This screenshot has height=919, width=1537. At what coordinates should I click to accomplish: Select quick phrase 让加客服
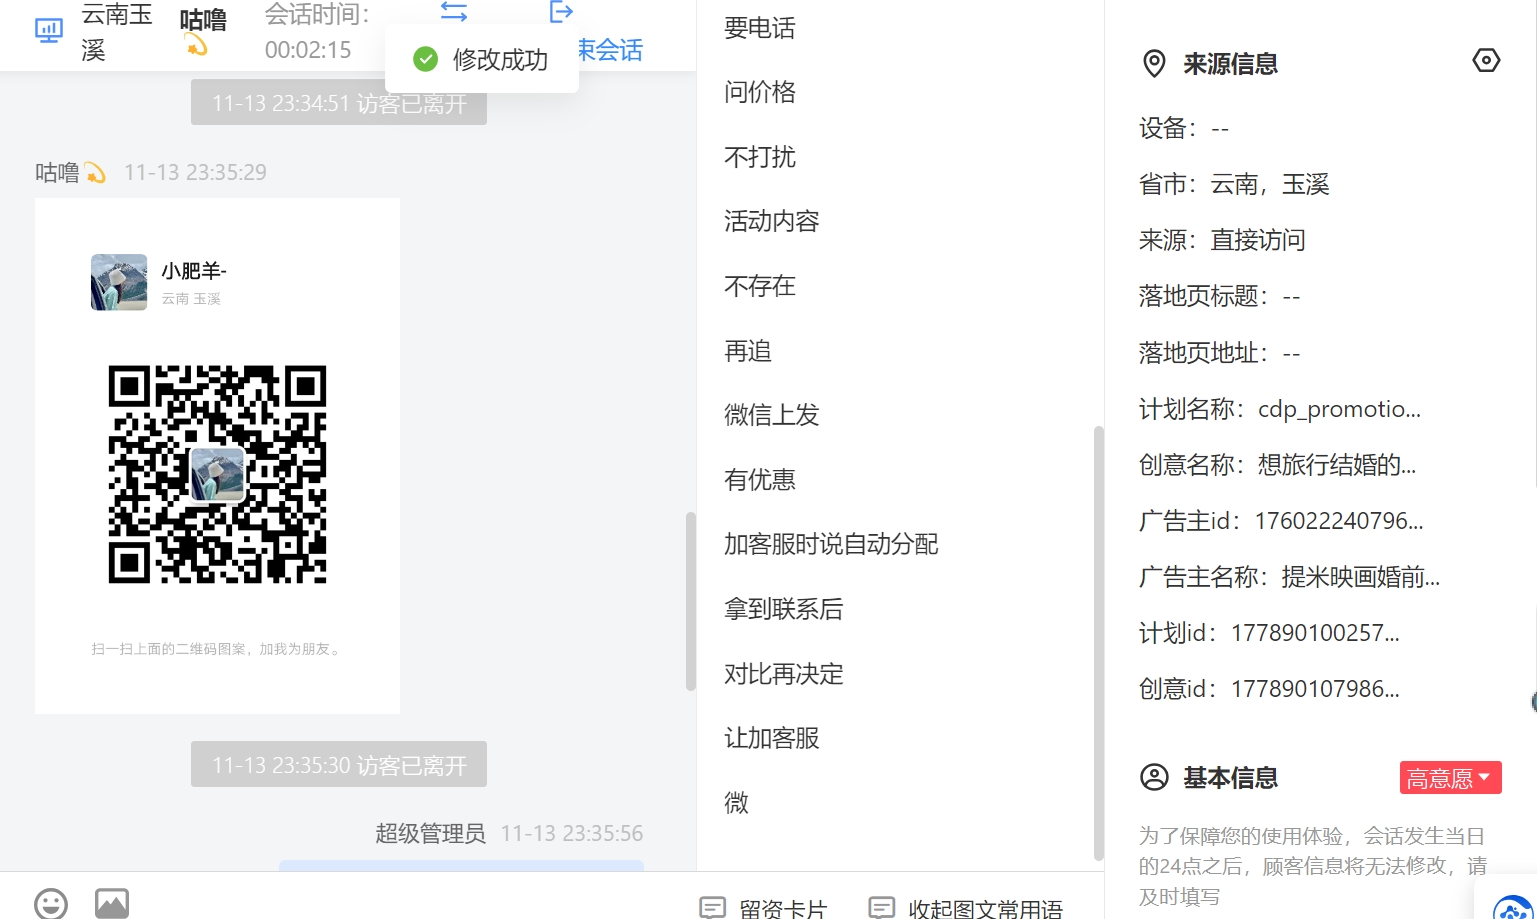(772, 738)
